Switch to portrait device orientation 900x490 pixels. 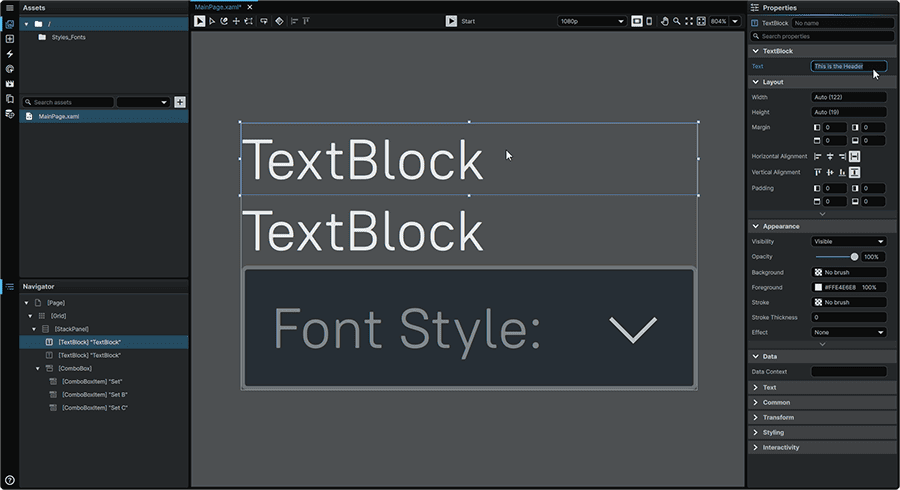[x=649, y=21]
